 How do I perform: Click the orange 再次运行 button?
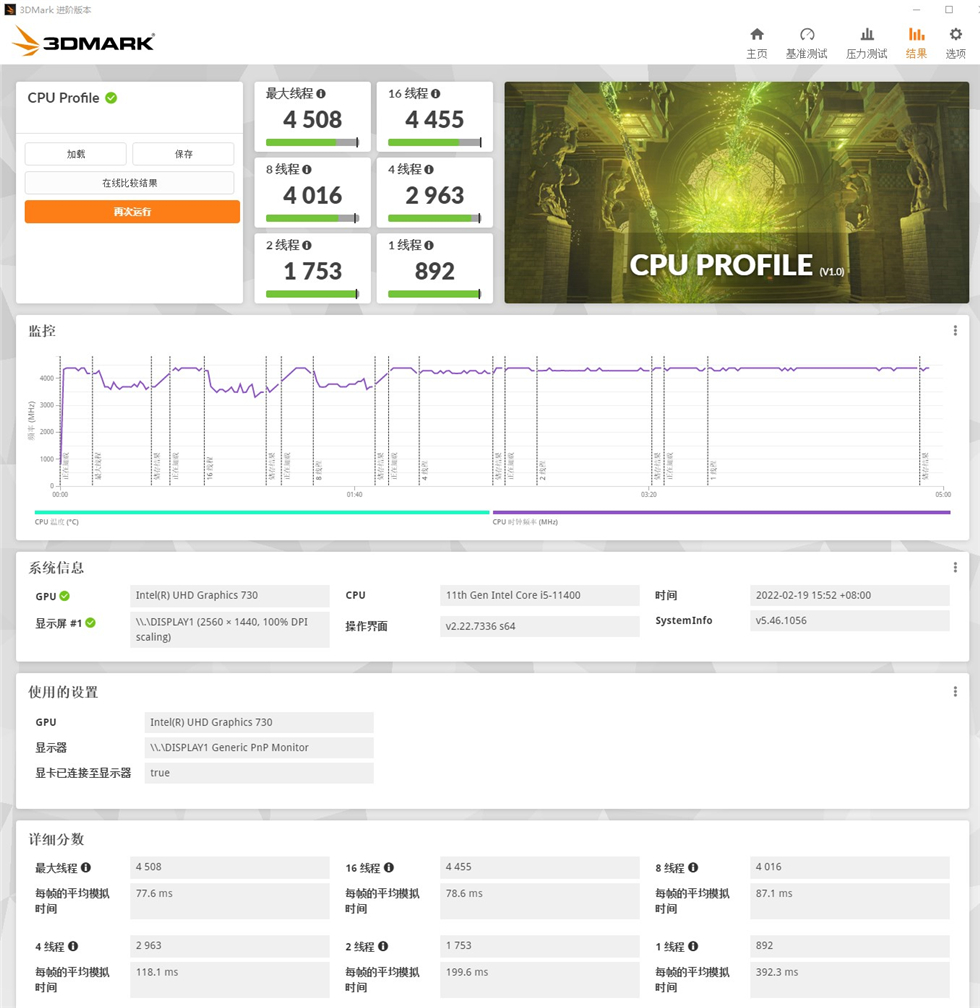[x=132, y=212]
